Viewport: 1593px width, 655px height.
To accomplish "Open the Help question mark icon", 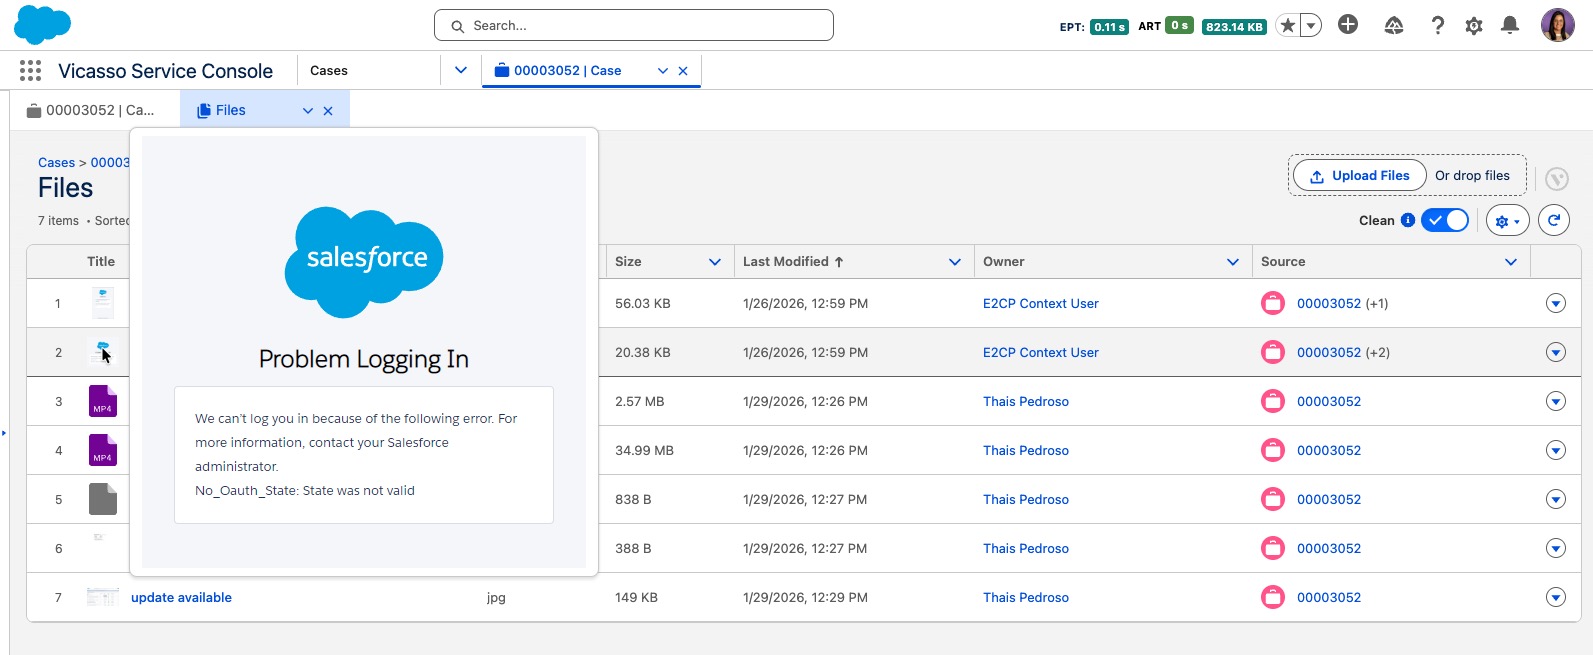I will tap(1438, 26).
